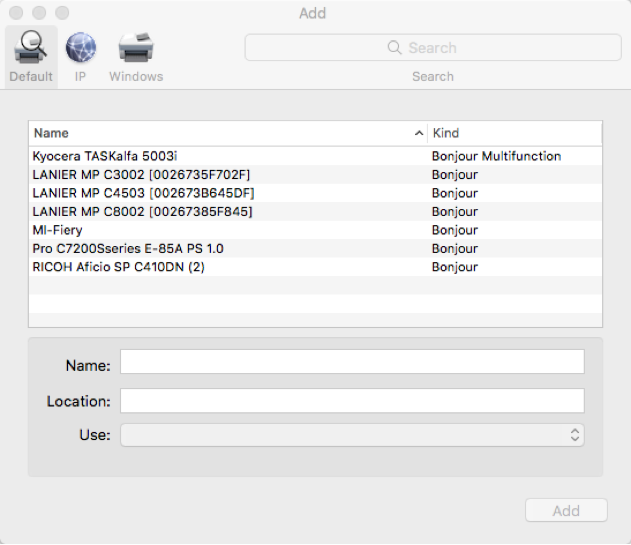
Task: Minimize the Add window
Action: pos(39,13)
